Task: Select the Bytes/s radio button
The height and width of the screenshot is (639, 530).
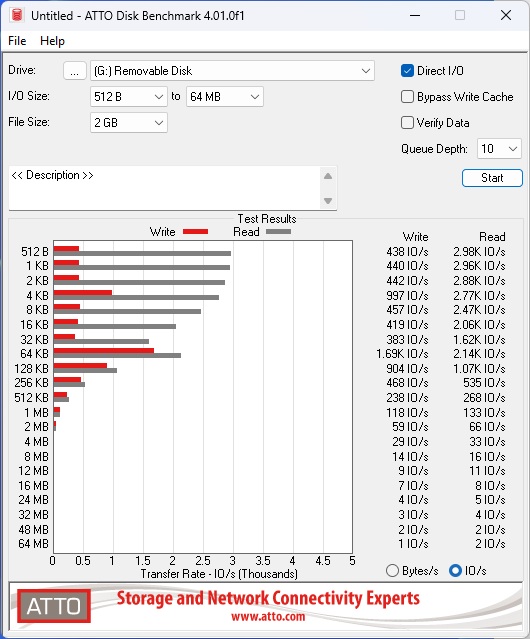Action: pos(392,571)
